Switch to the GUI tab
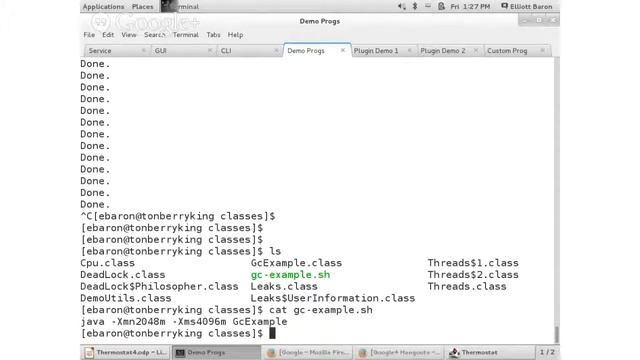This screenshot has width=640, height=360. [x=184, y=51]
